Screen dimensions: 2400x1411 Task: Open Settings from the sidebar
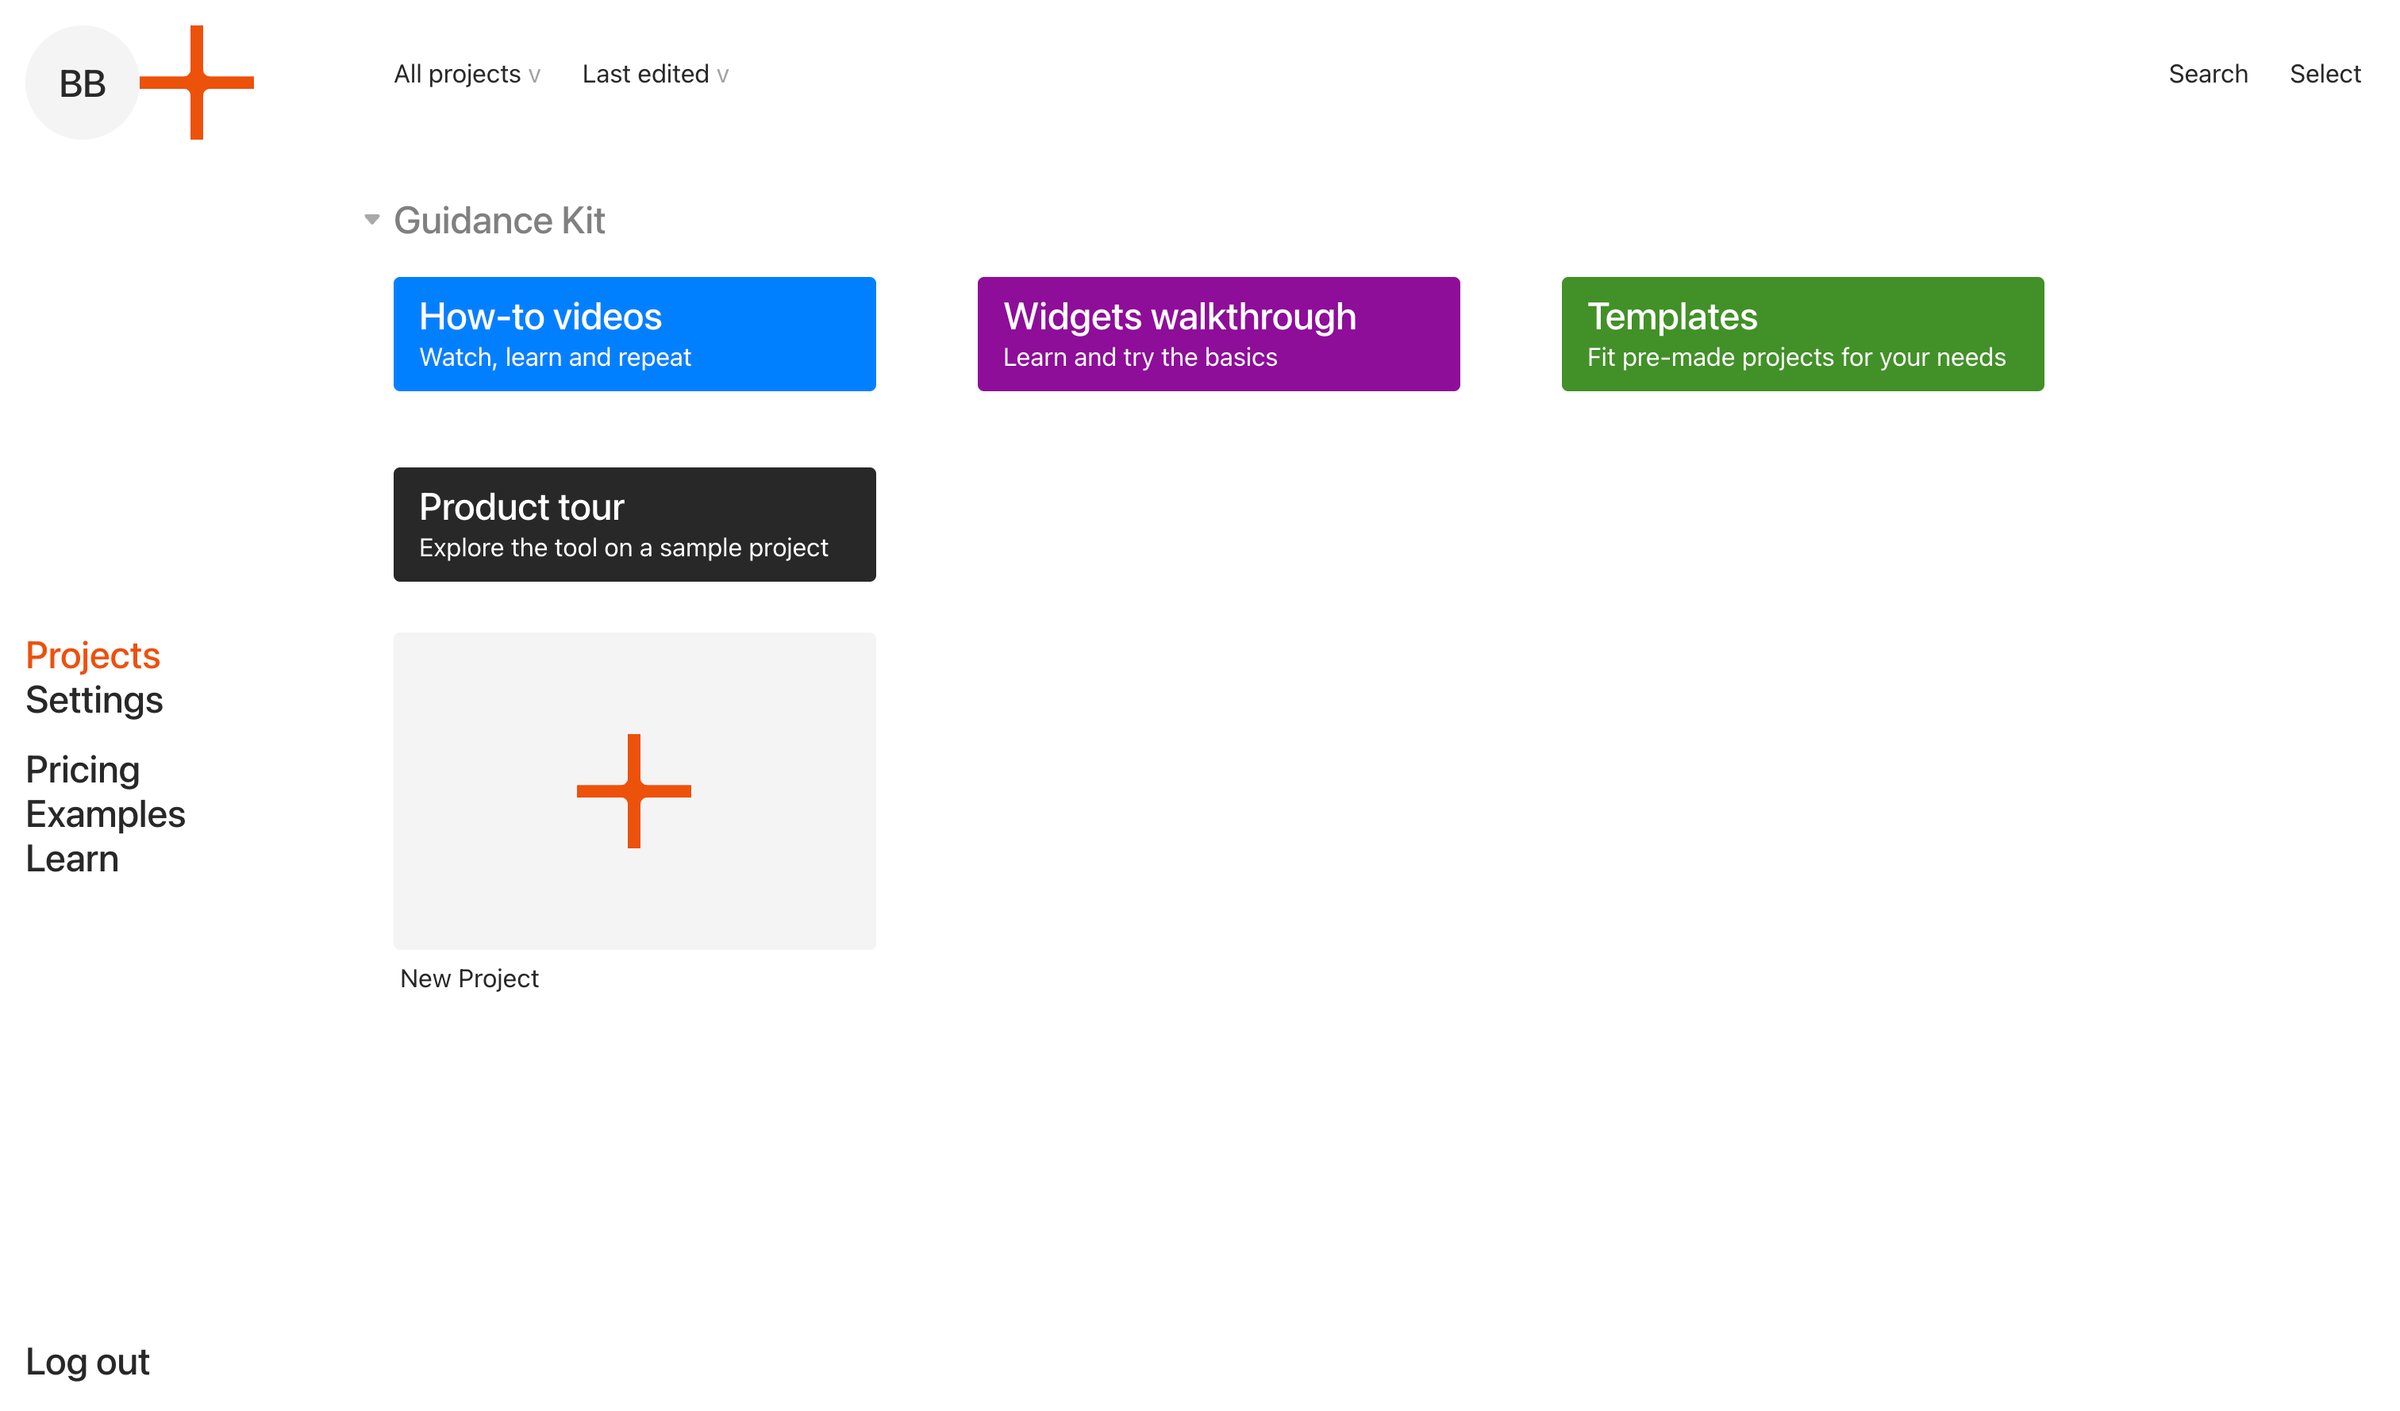[94, 700]
